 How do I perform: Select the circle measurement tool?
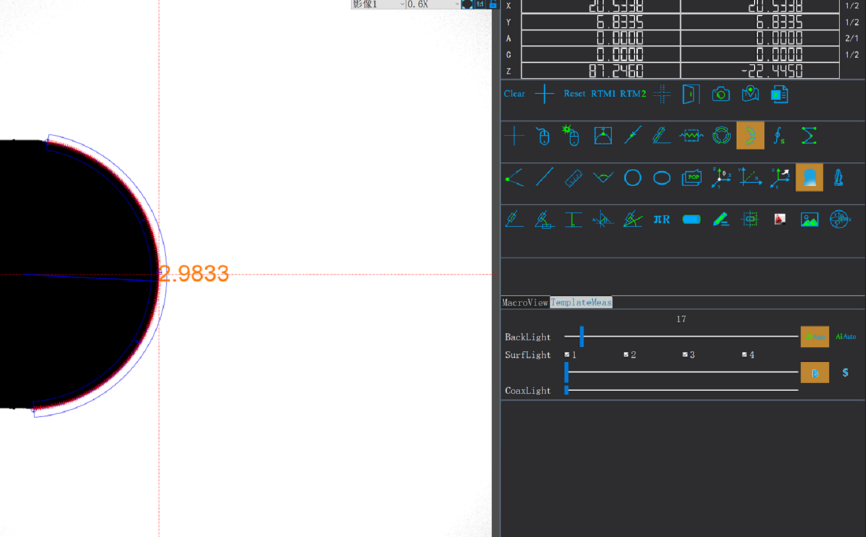pos(632,178)
